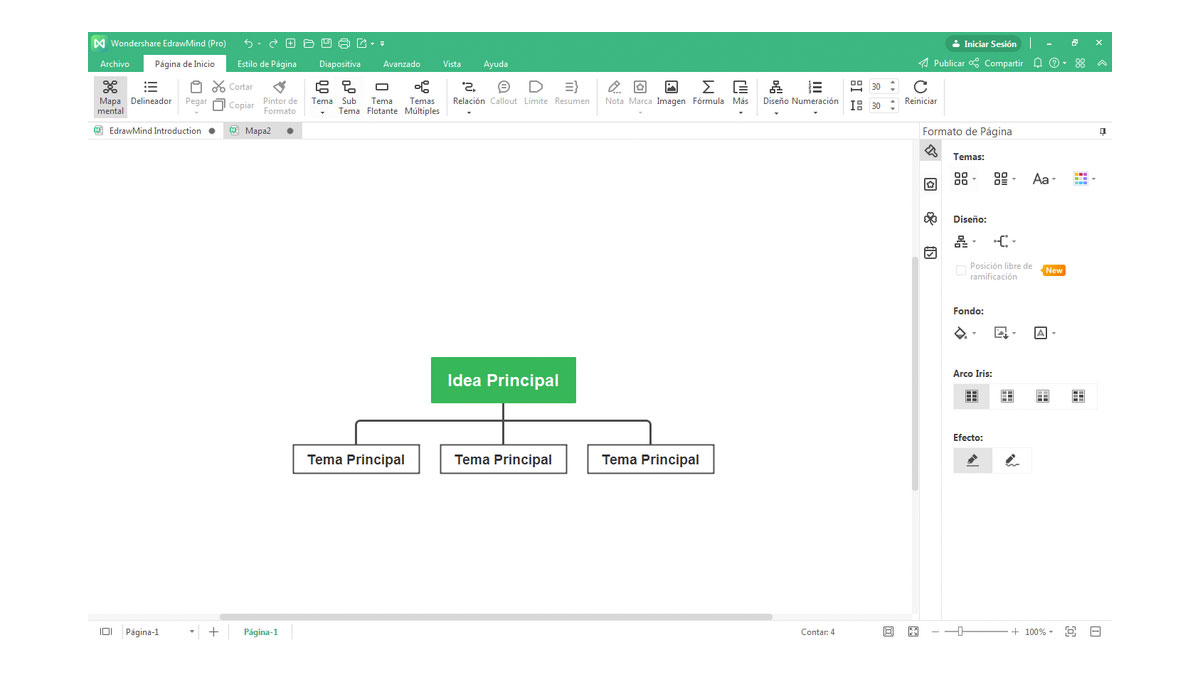Screen dimensions: 1200x675
Task: Switch to Delineador outline view
Action: (x=151, y=88)
